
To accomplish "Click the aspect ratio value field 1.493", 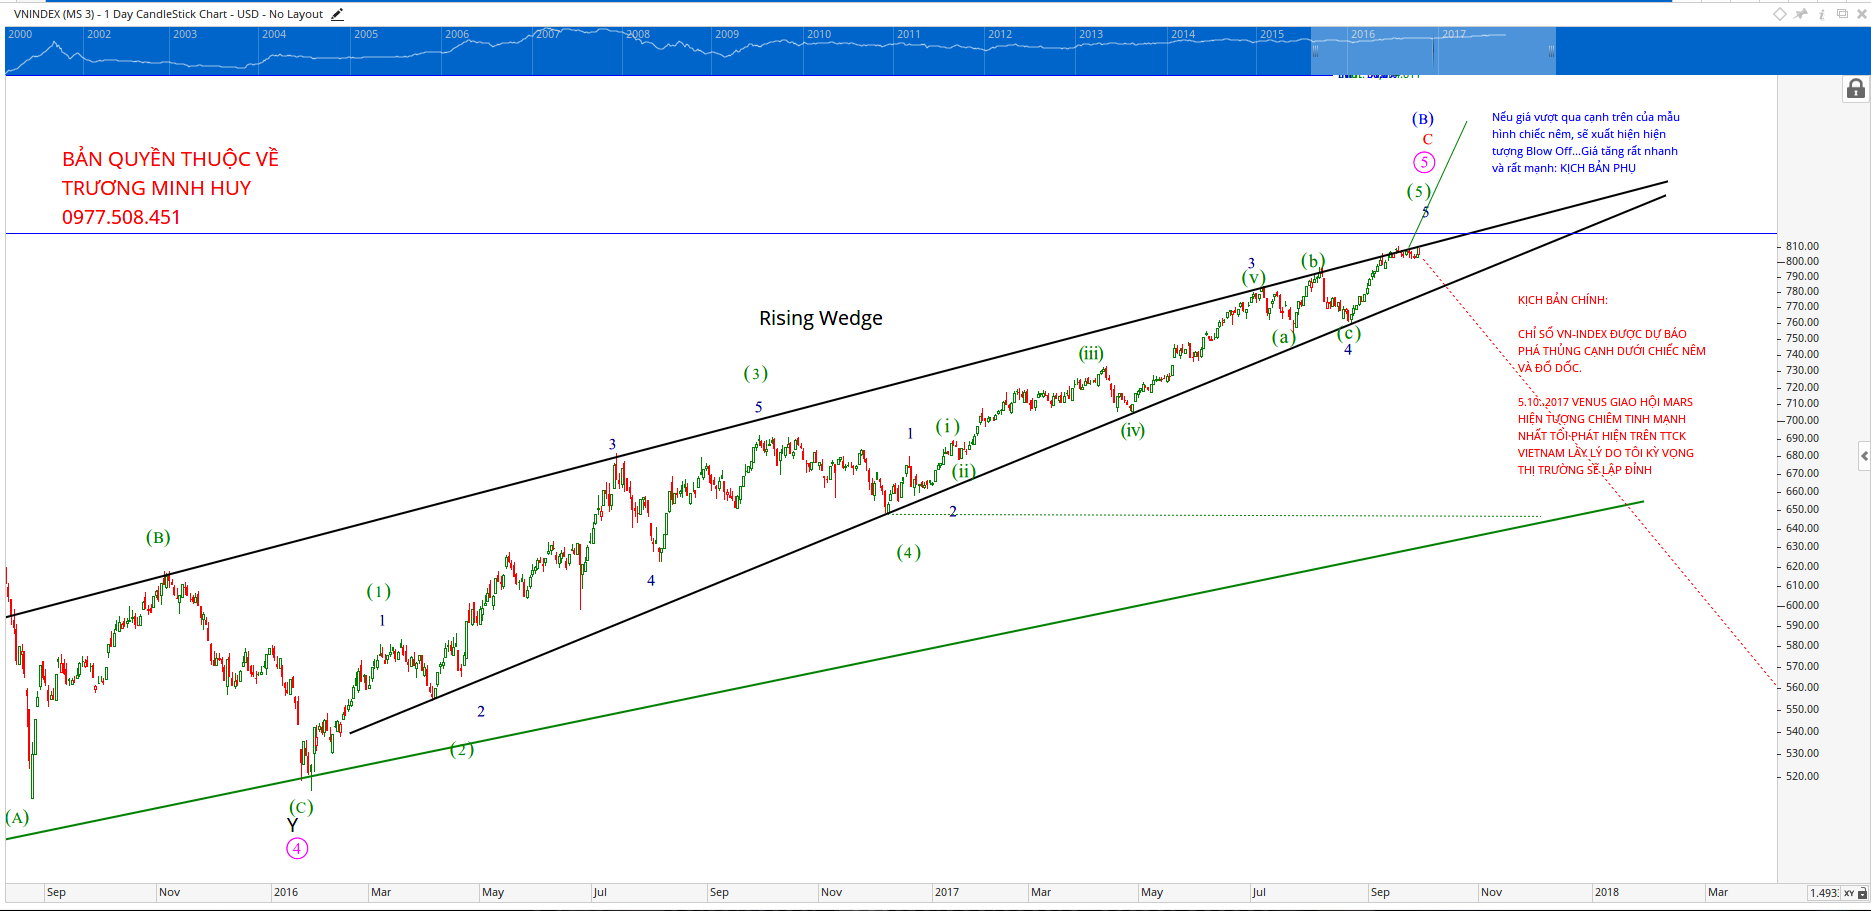I will click(1823, 893).
